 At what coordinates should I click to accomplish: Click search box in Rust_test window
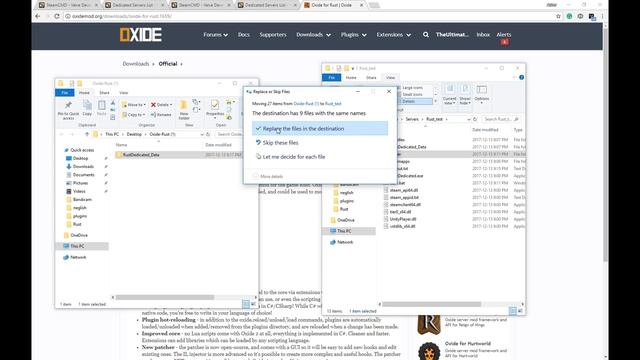tap(500, 119)
